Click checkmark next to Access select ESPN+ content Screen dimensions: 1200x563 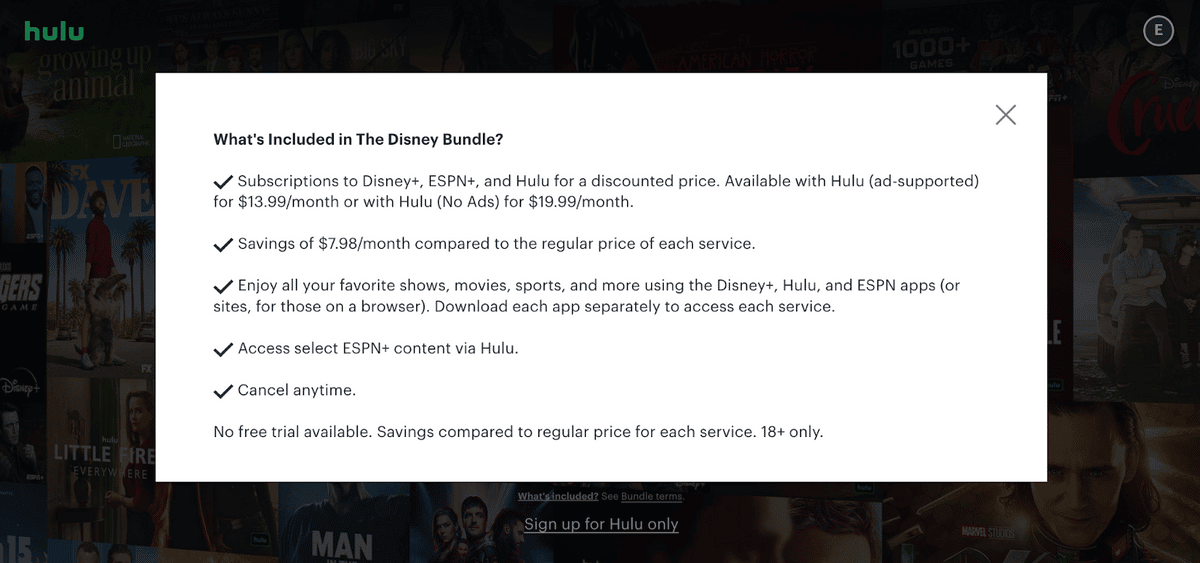coord(223,349)
